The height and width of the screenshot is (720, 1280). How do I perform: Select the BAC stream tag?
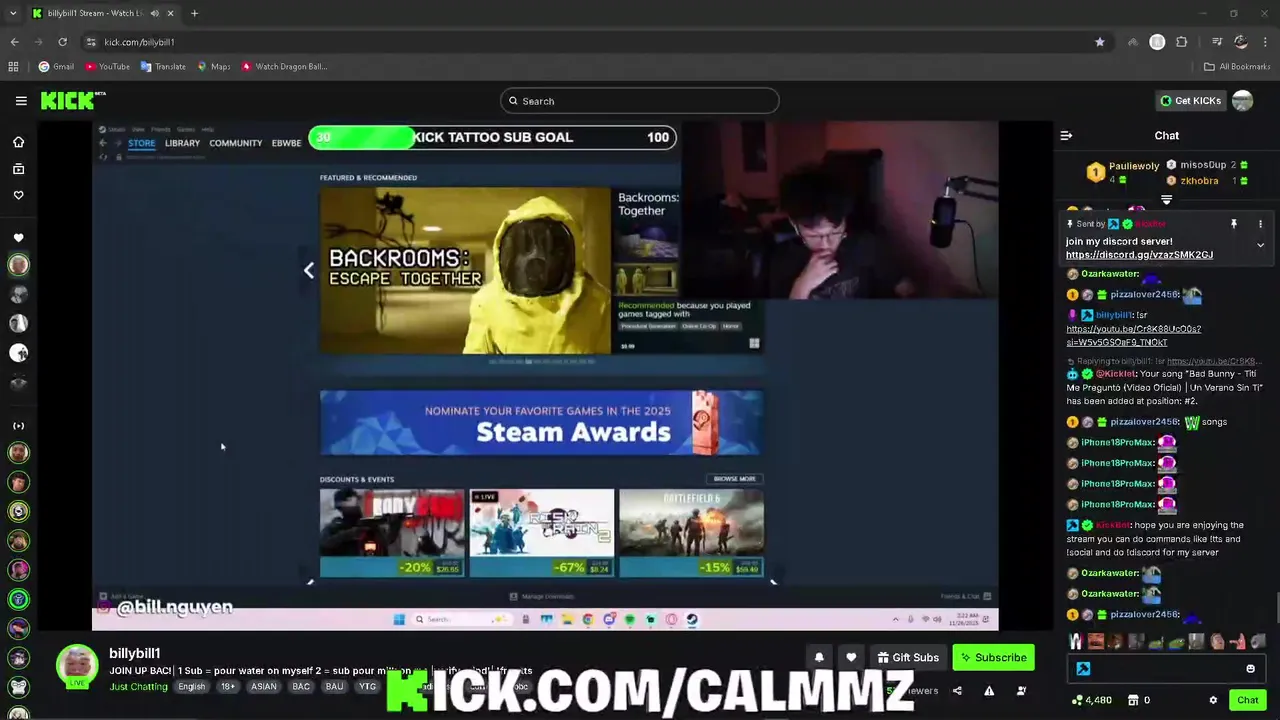point(301,687)
